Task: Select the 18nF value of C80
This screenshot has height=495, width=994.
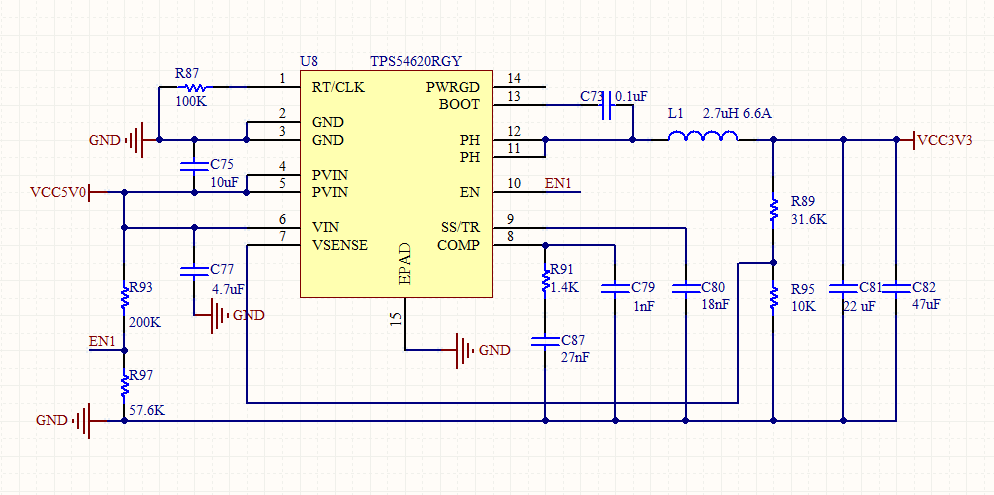Action: click(x=715, y=304)
